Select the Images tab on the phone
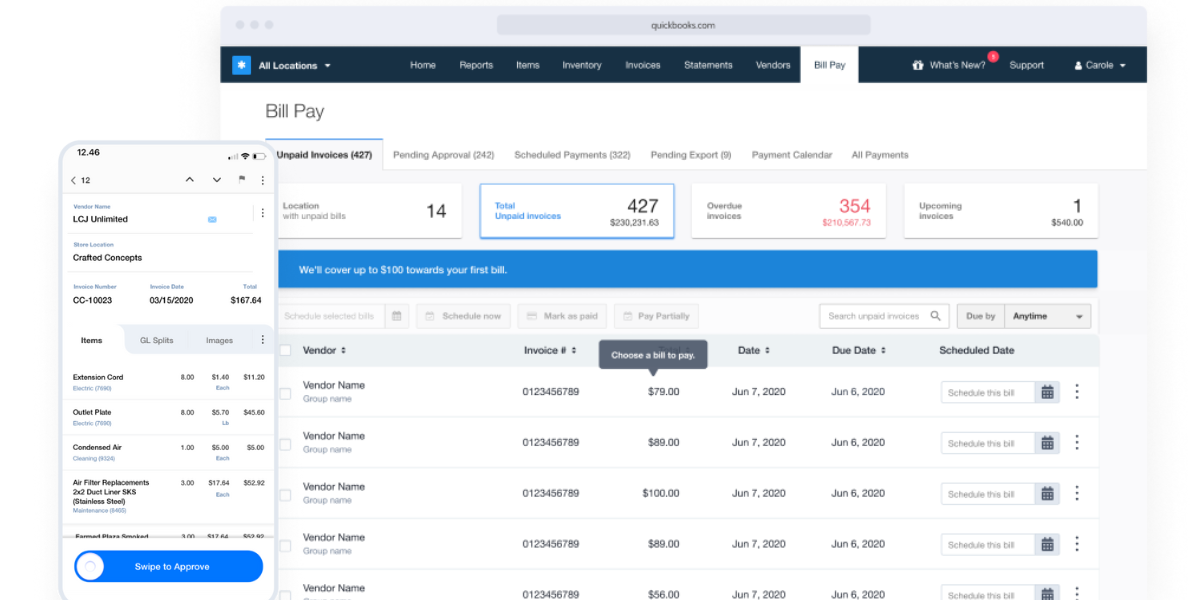This screenshot has width=1200, height=600. pyautogui.click(x=219, y=340)
